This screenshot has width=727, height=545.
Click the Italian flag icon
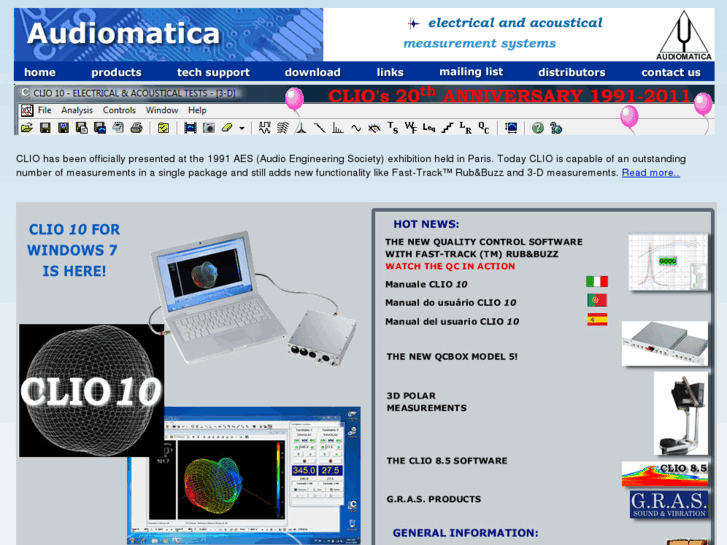coord(597,281)
